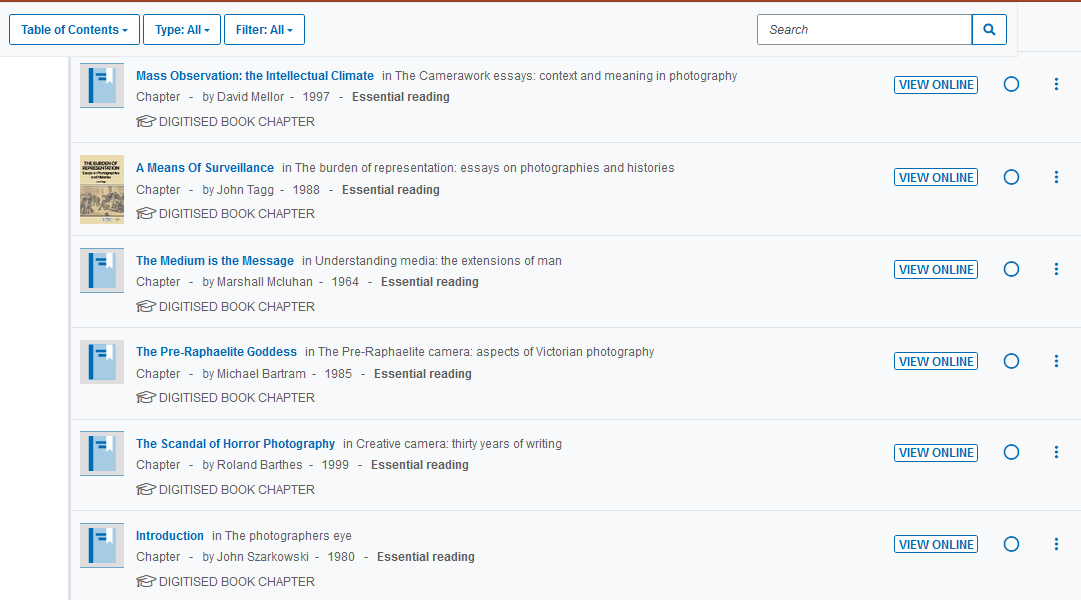1081x600 pixels.
Task: Click the search magnifier icon button
Action: point(988,30)
